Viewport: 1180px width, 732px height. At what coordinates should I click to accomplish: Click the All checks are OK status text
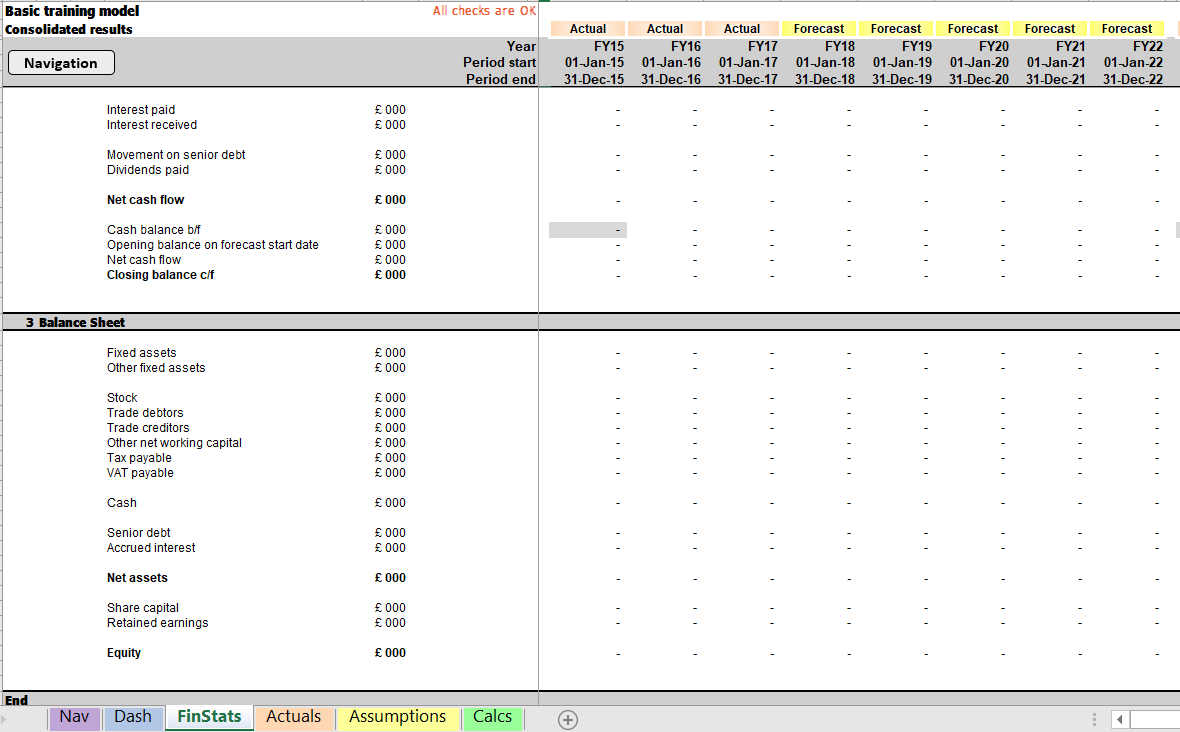click(x=484, y=11)
